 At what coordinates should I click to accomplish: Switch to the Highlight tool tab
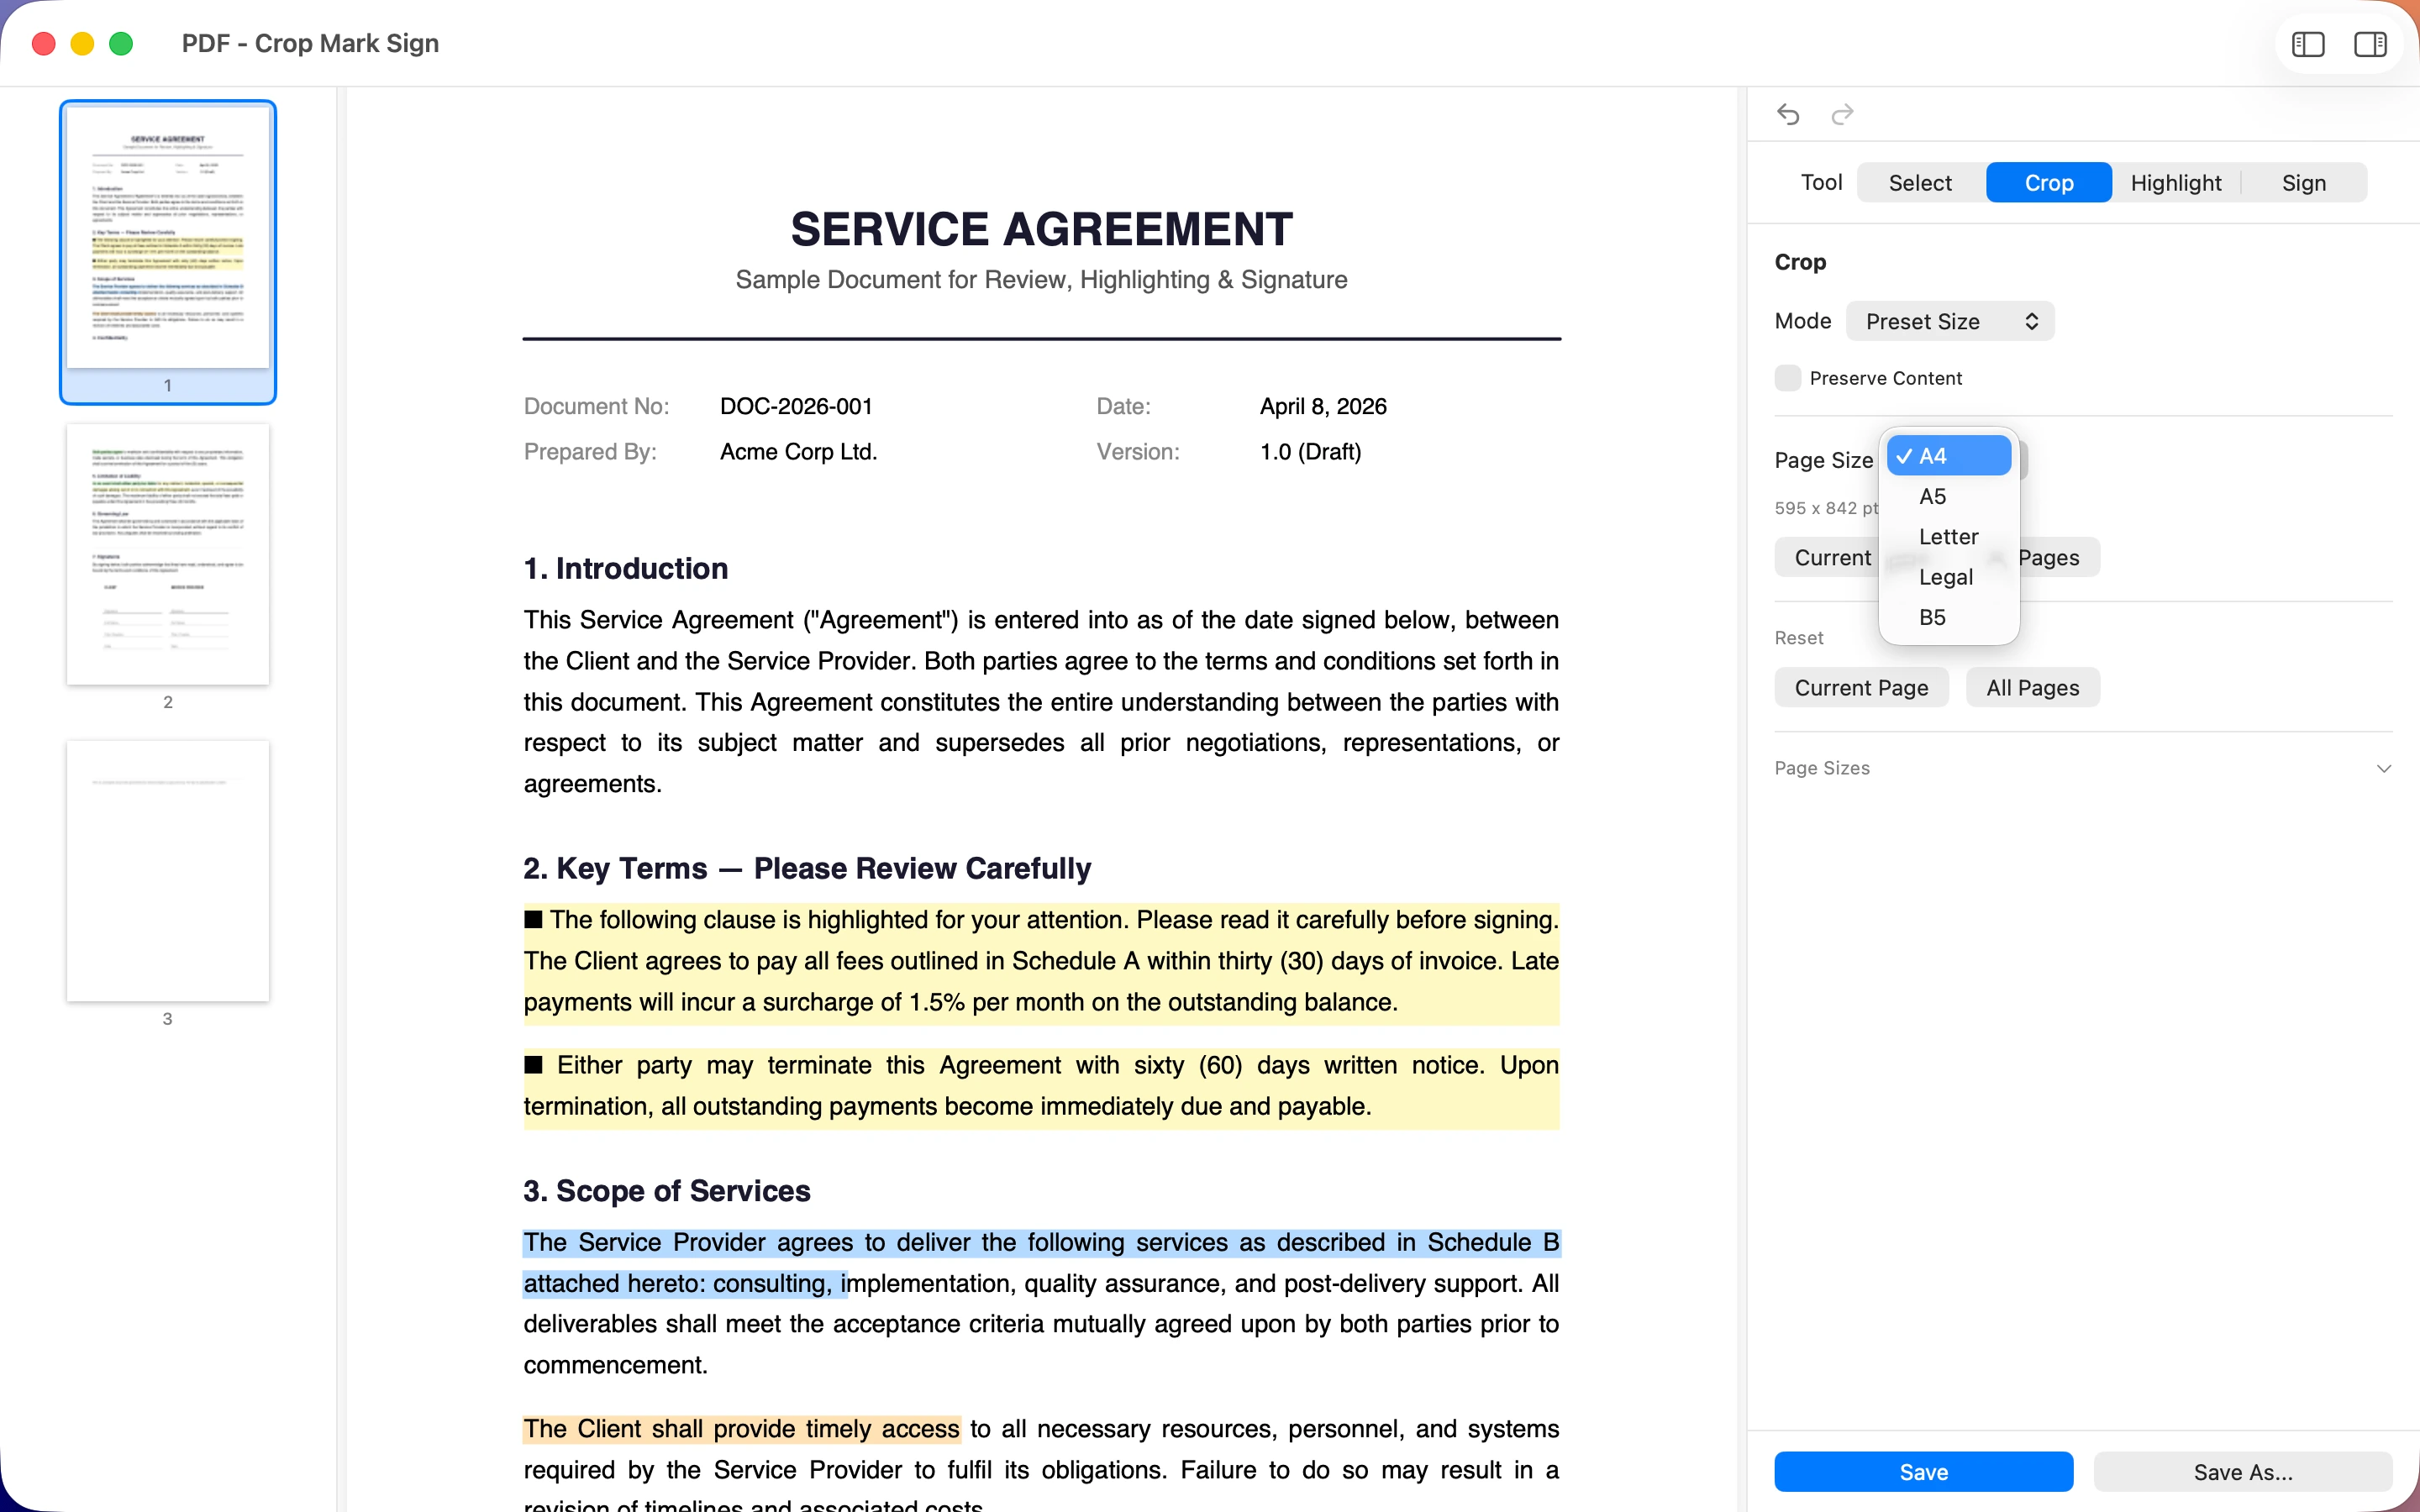tap(2176, 183)
